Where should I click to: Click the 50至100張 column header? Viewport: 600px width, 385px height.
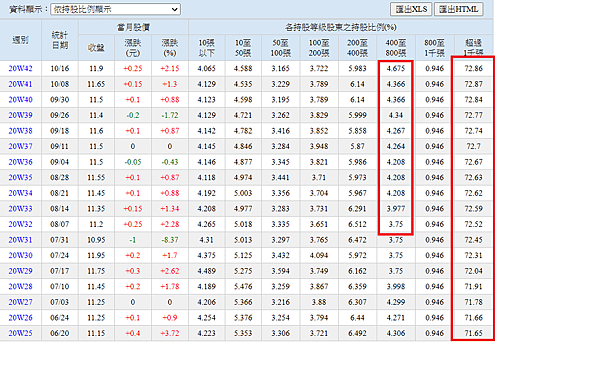(281, 48)
